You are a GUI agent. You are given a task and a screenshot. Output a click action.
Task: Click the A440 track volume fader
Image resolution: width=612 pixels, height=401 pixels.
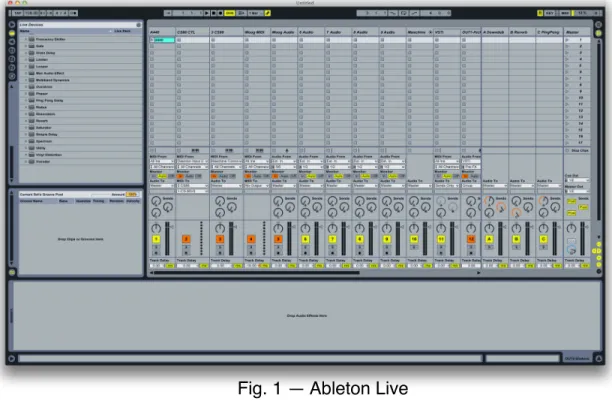[x=167, y=238]
